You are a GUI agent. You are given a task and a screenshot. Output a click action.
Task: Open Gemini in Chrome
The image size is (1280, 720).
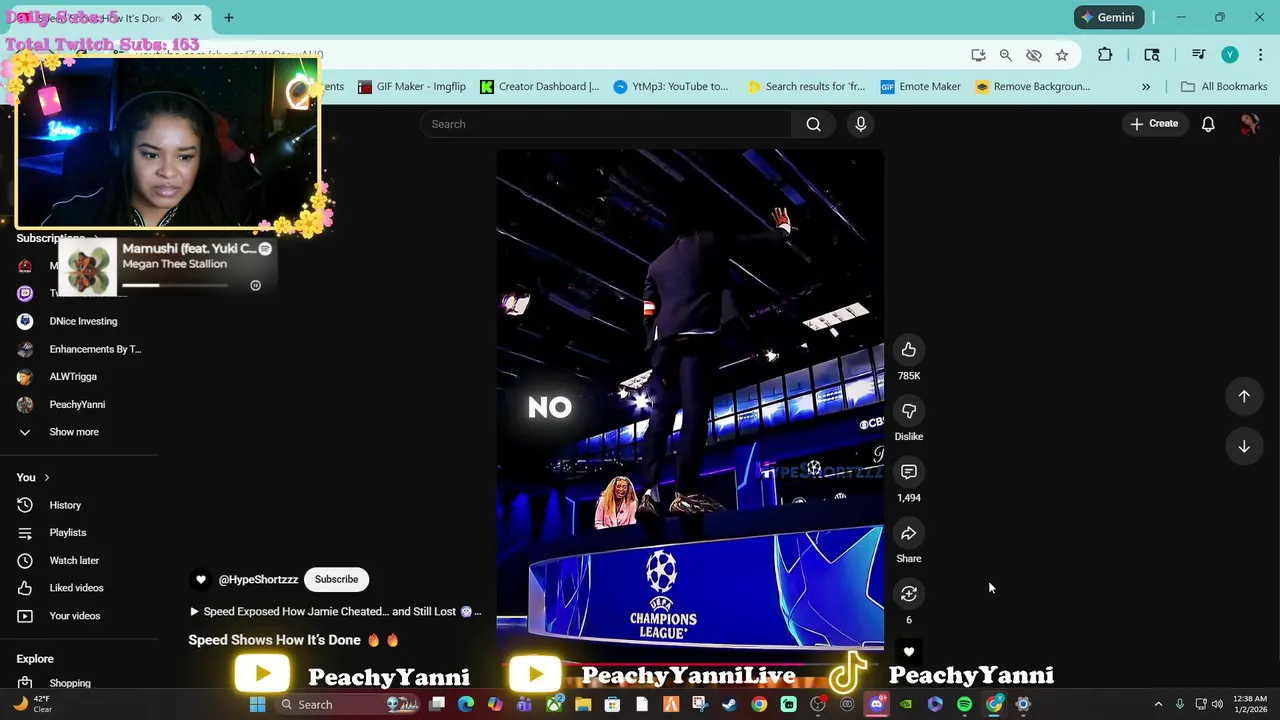point(1108,17)
